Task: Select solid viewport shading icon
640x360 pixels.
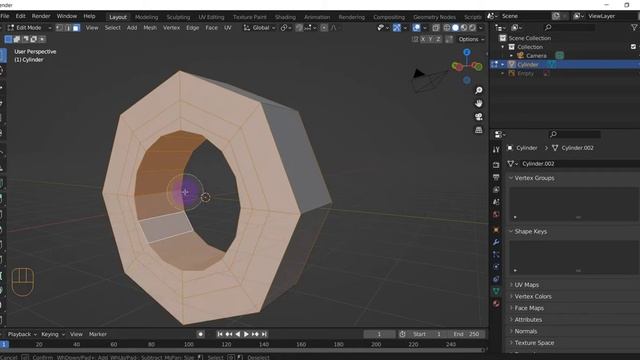Action: coord(455,28)
